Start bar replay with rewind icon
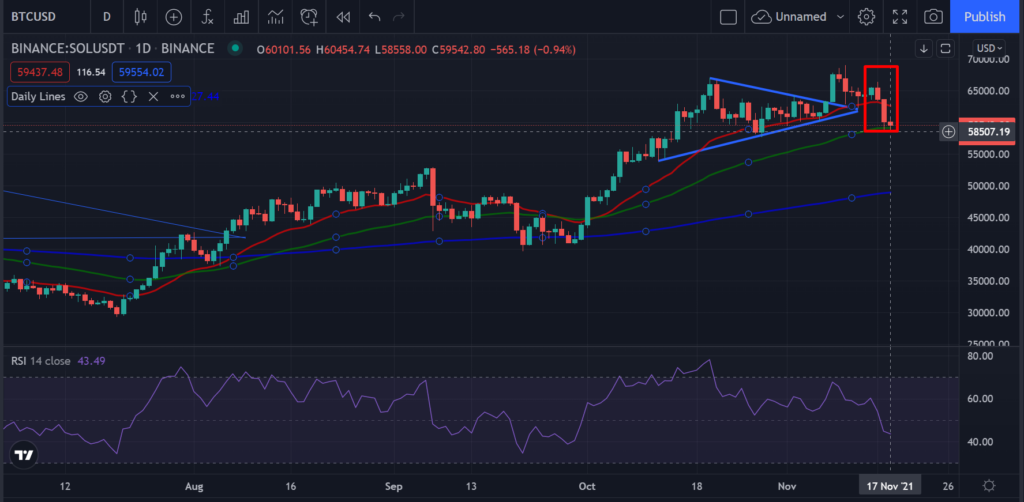Screen dimensions: 1024x502 (344, 17)
